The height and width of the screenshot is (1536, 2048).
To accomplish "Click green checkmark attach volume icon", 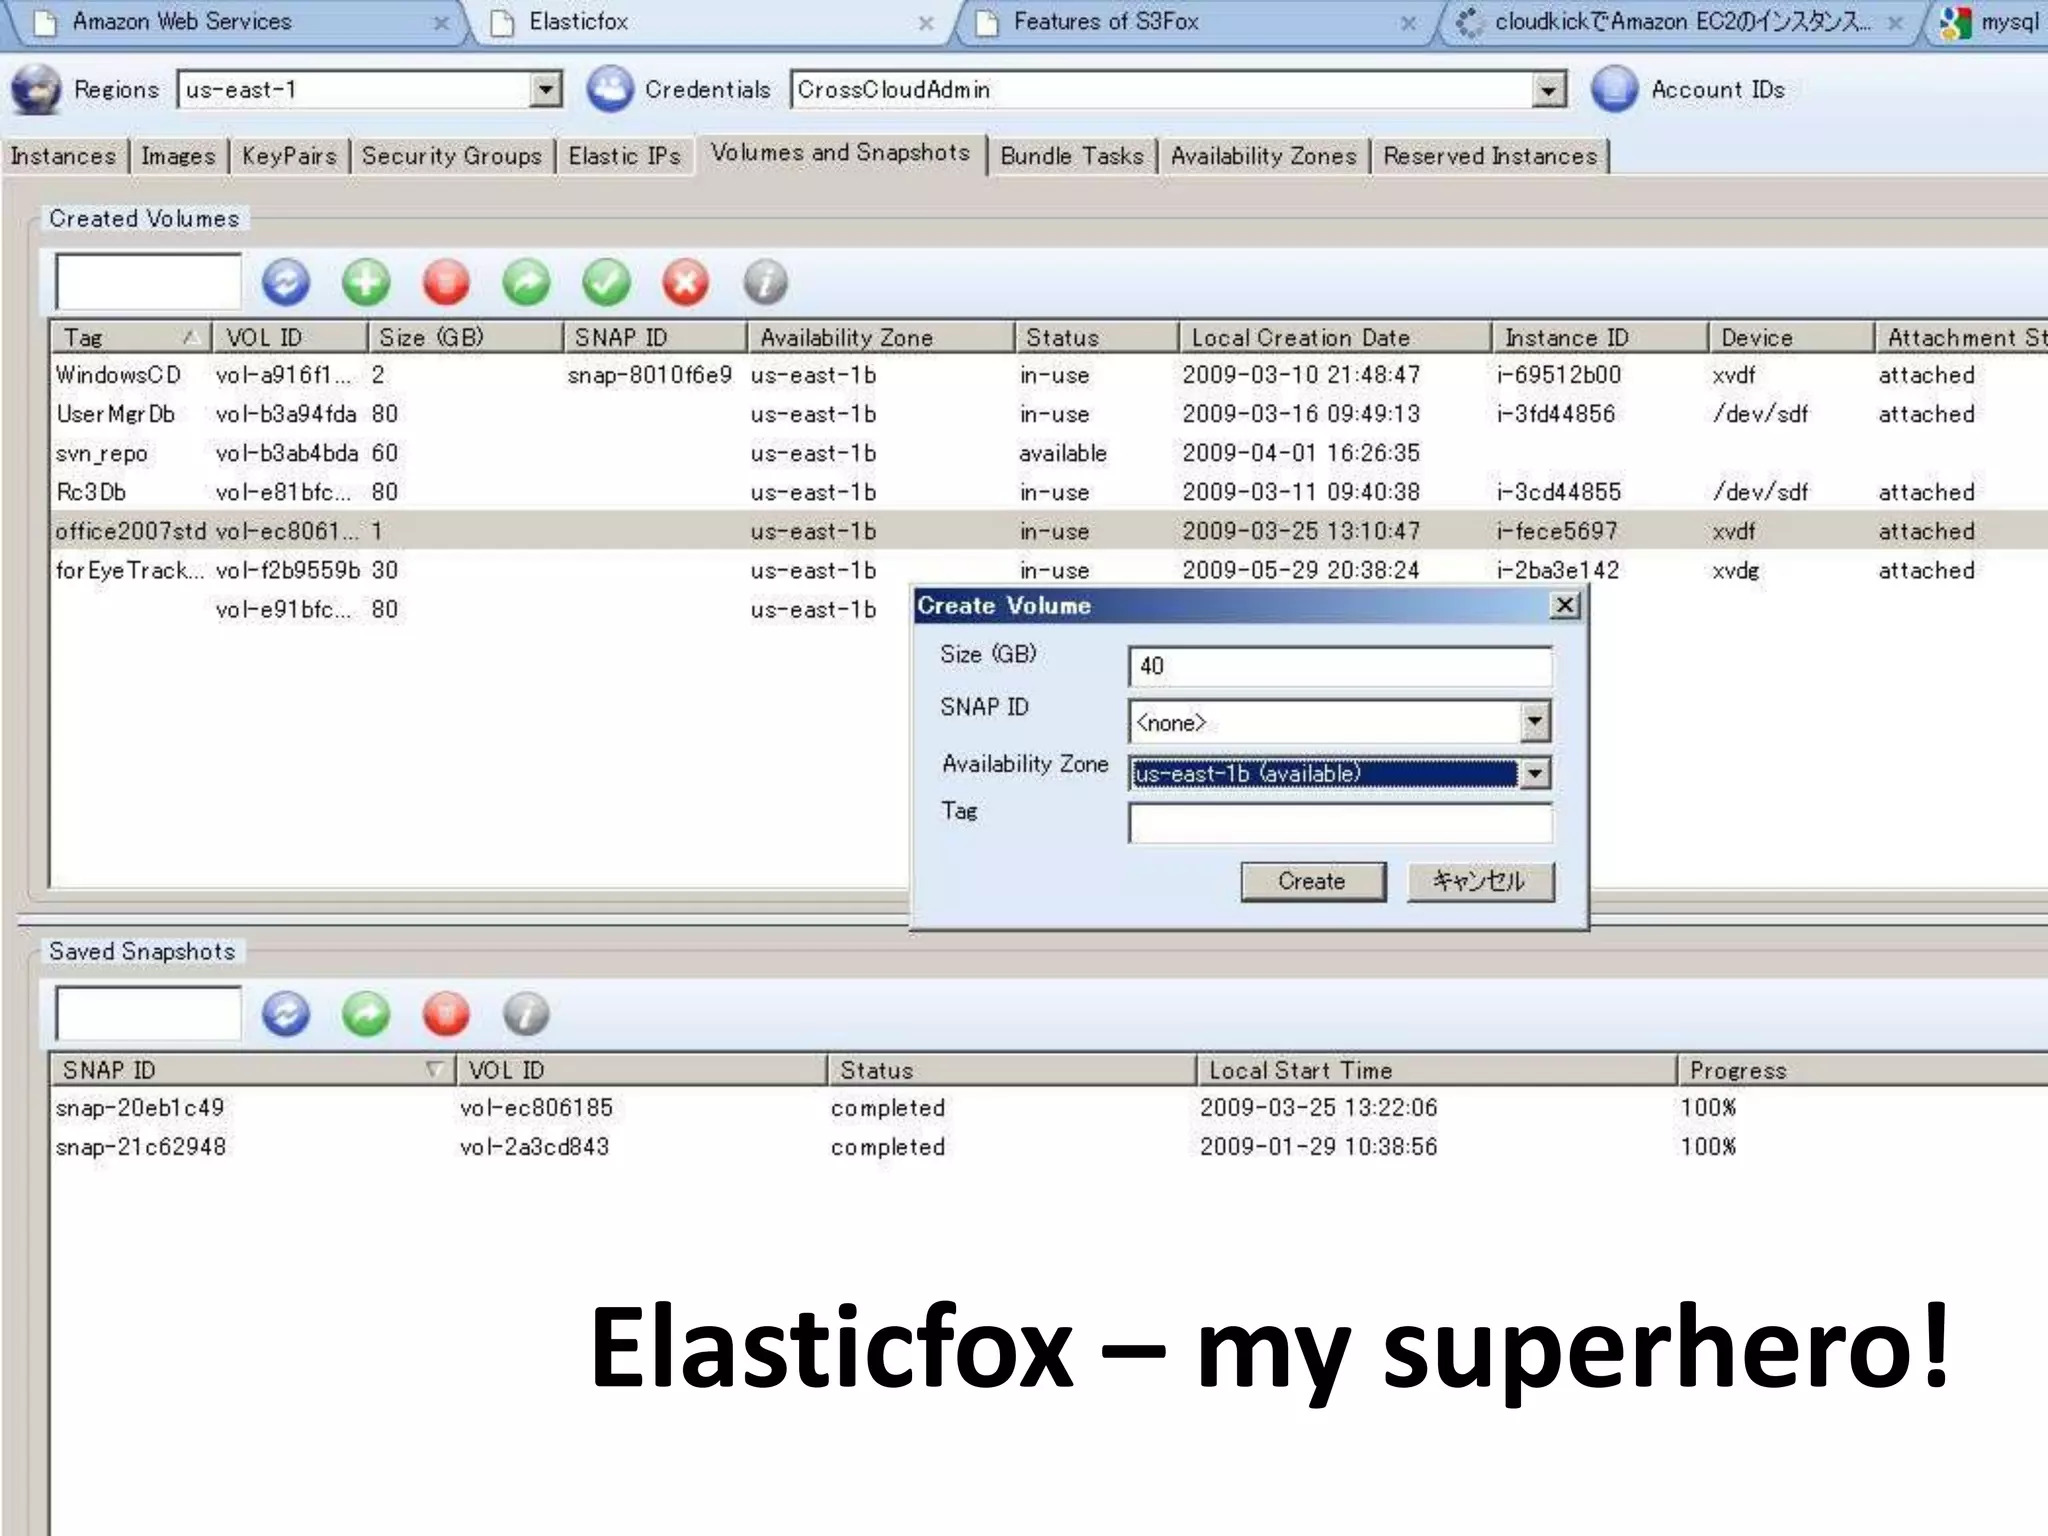I will 606,283.
